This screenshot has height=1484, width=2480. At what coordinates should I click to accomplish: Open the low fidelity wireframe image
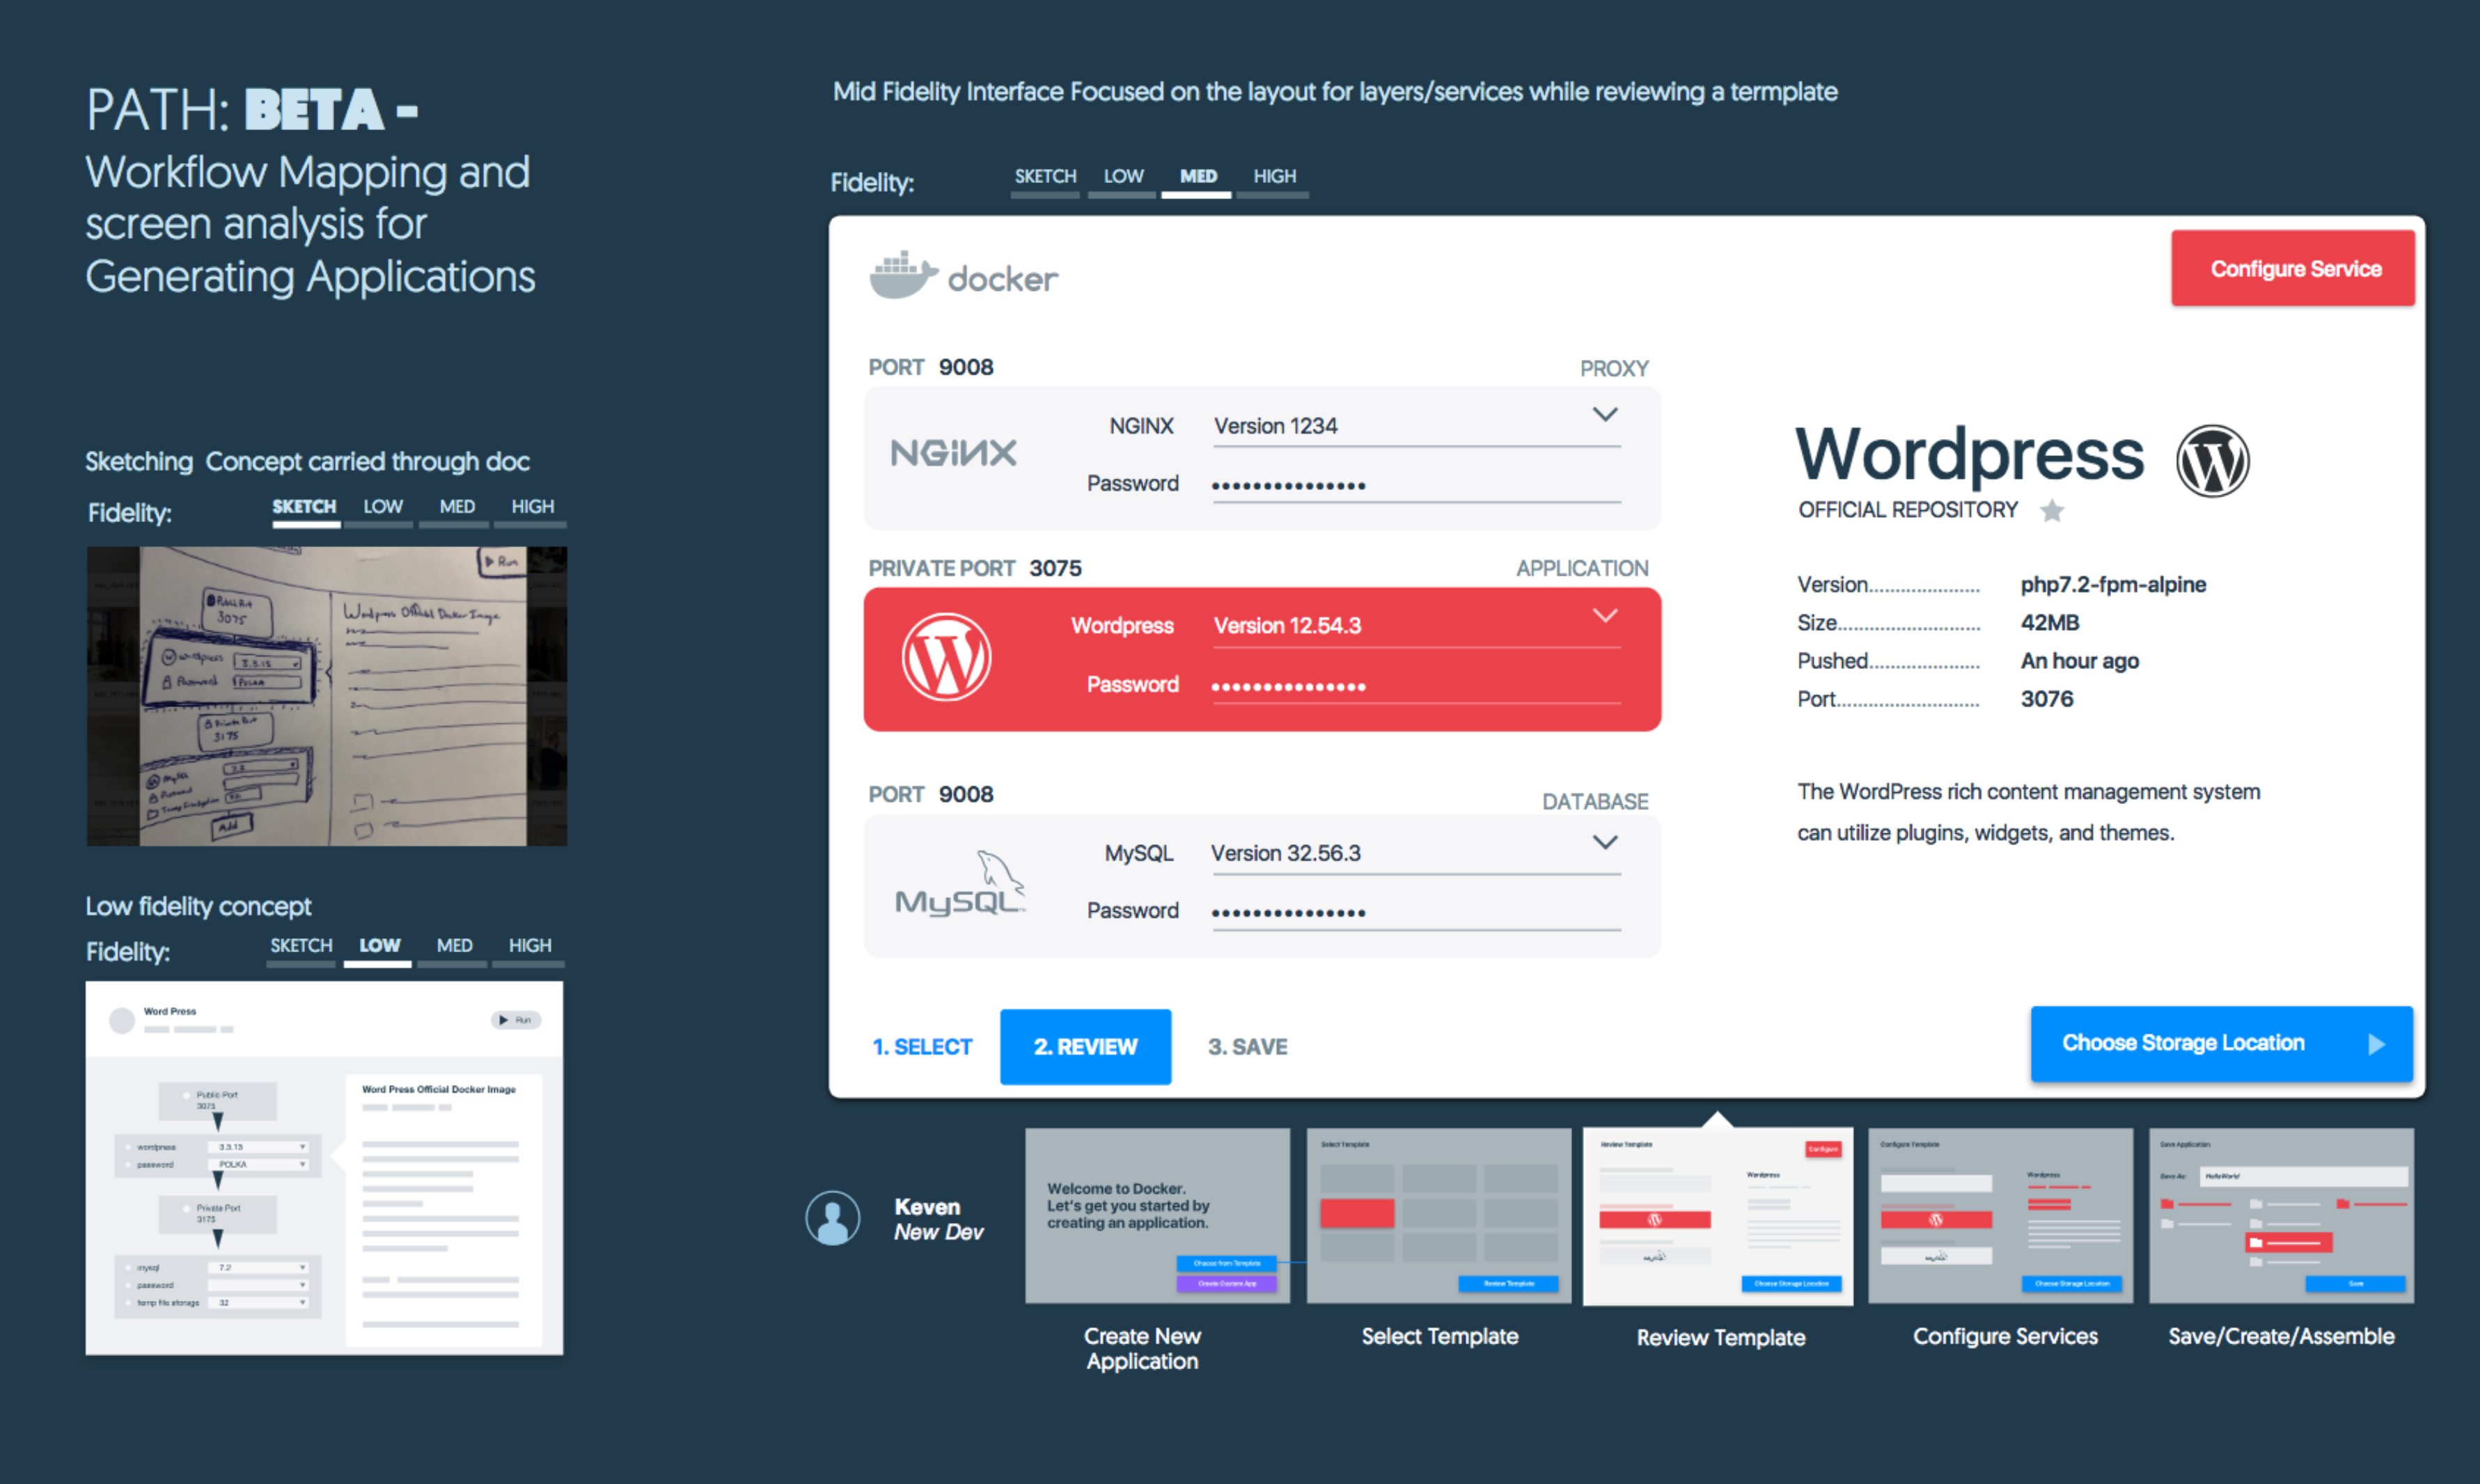click(x=324, y=1168)
